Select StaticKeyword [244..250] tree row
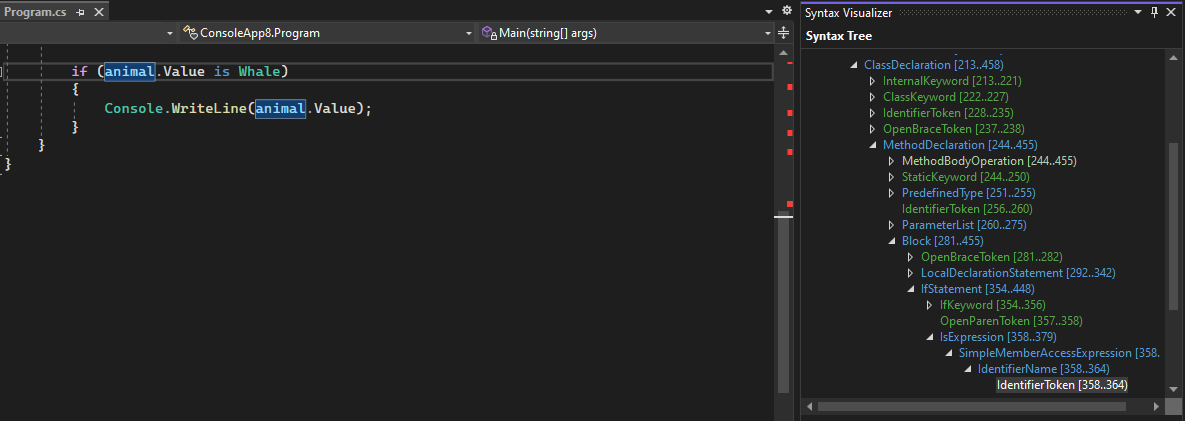This screenshot has width=1185, height=421. (x=965, y=177)
